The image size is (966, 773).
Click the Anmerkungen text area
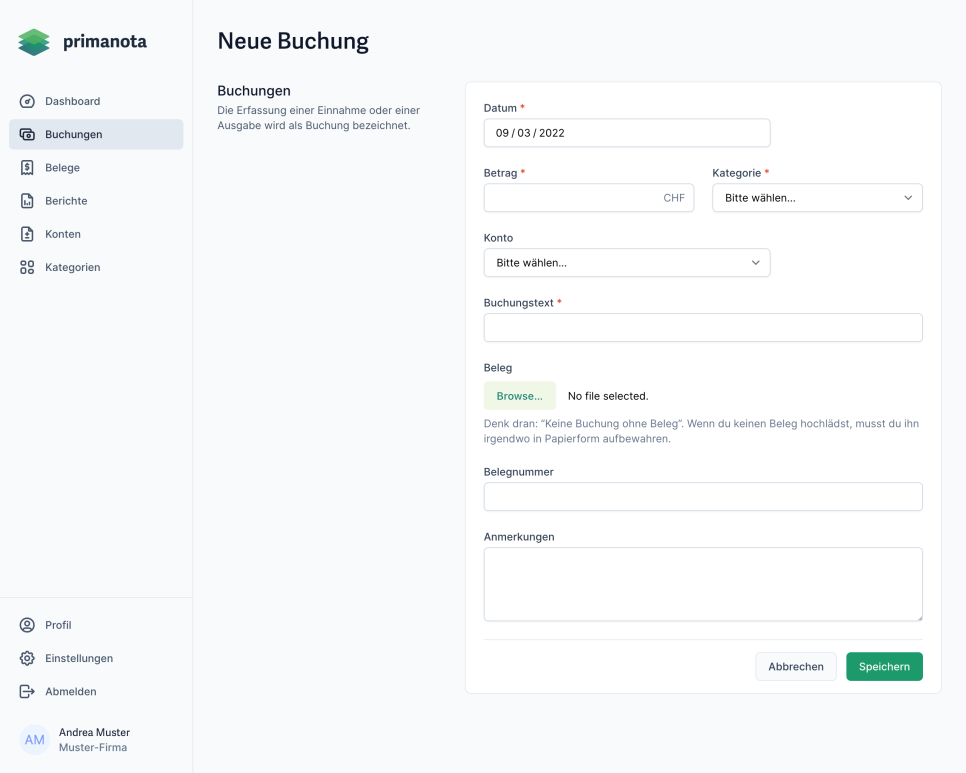(x=703, y=584)
